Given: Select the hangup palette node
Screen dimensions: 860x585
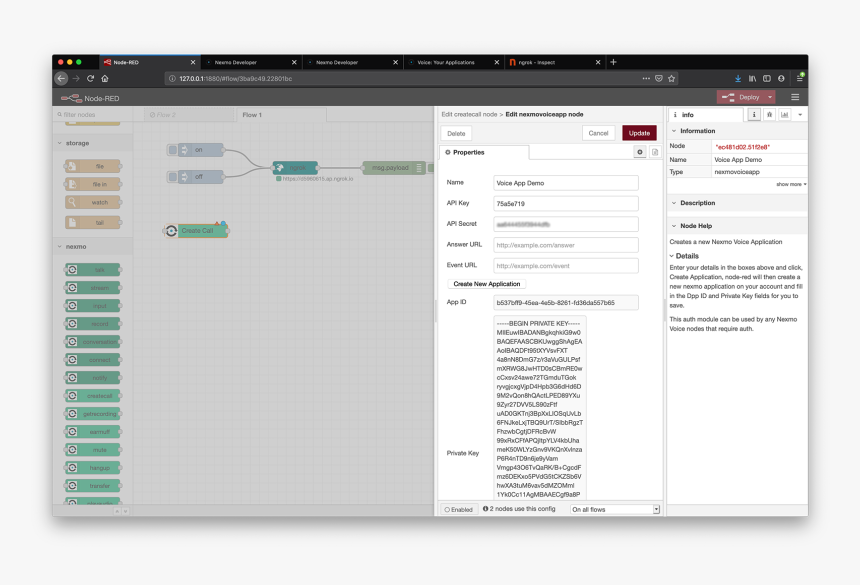Looking at the screenshot, I should 93,468.
